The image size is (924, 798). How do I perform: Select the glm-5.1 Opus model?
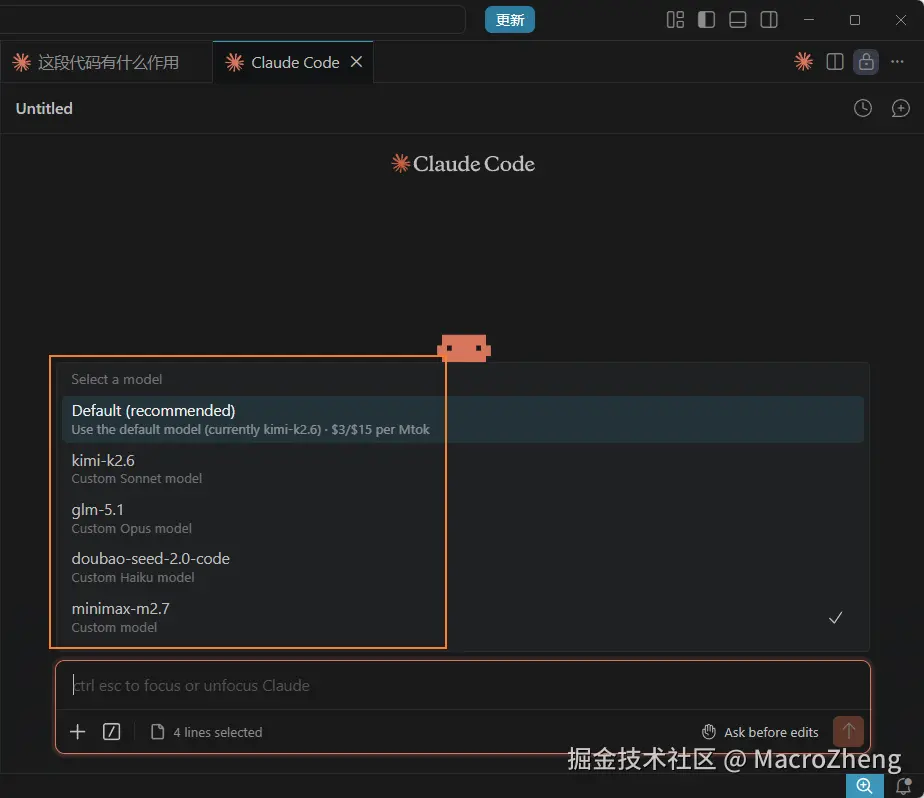pyautogui.click(x=463, y=518)
